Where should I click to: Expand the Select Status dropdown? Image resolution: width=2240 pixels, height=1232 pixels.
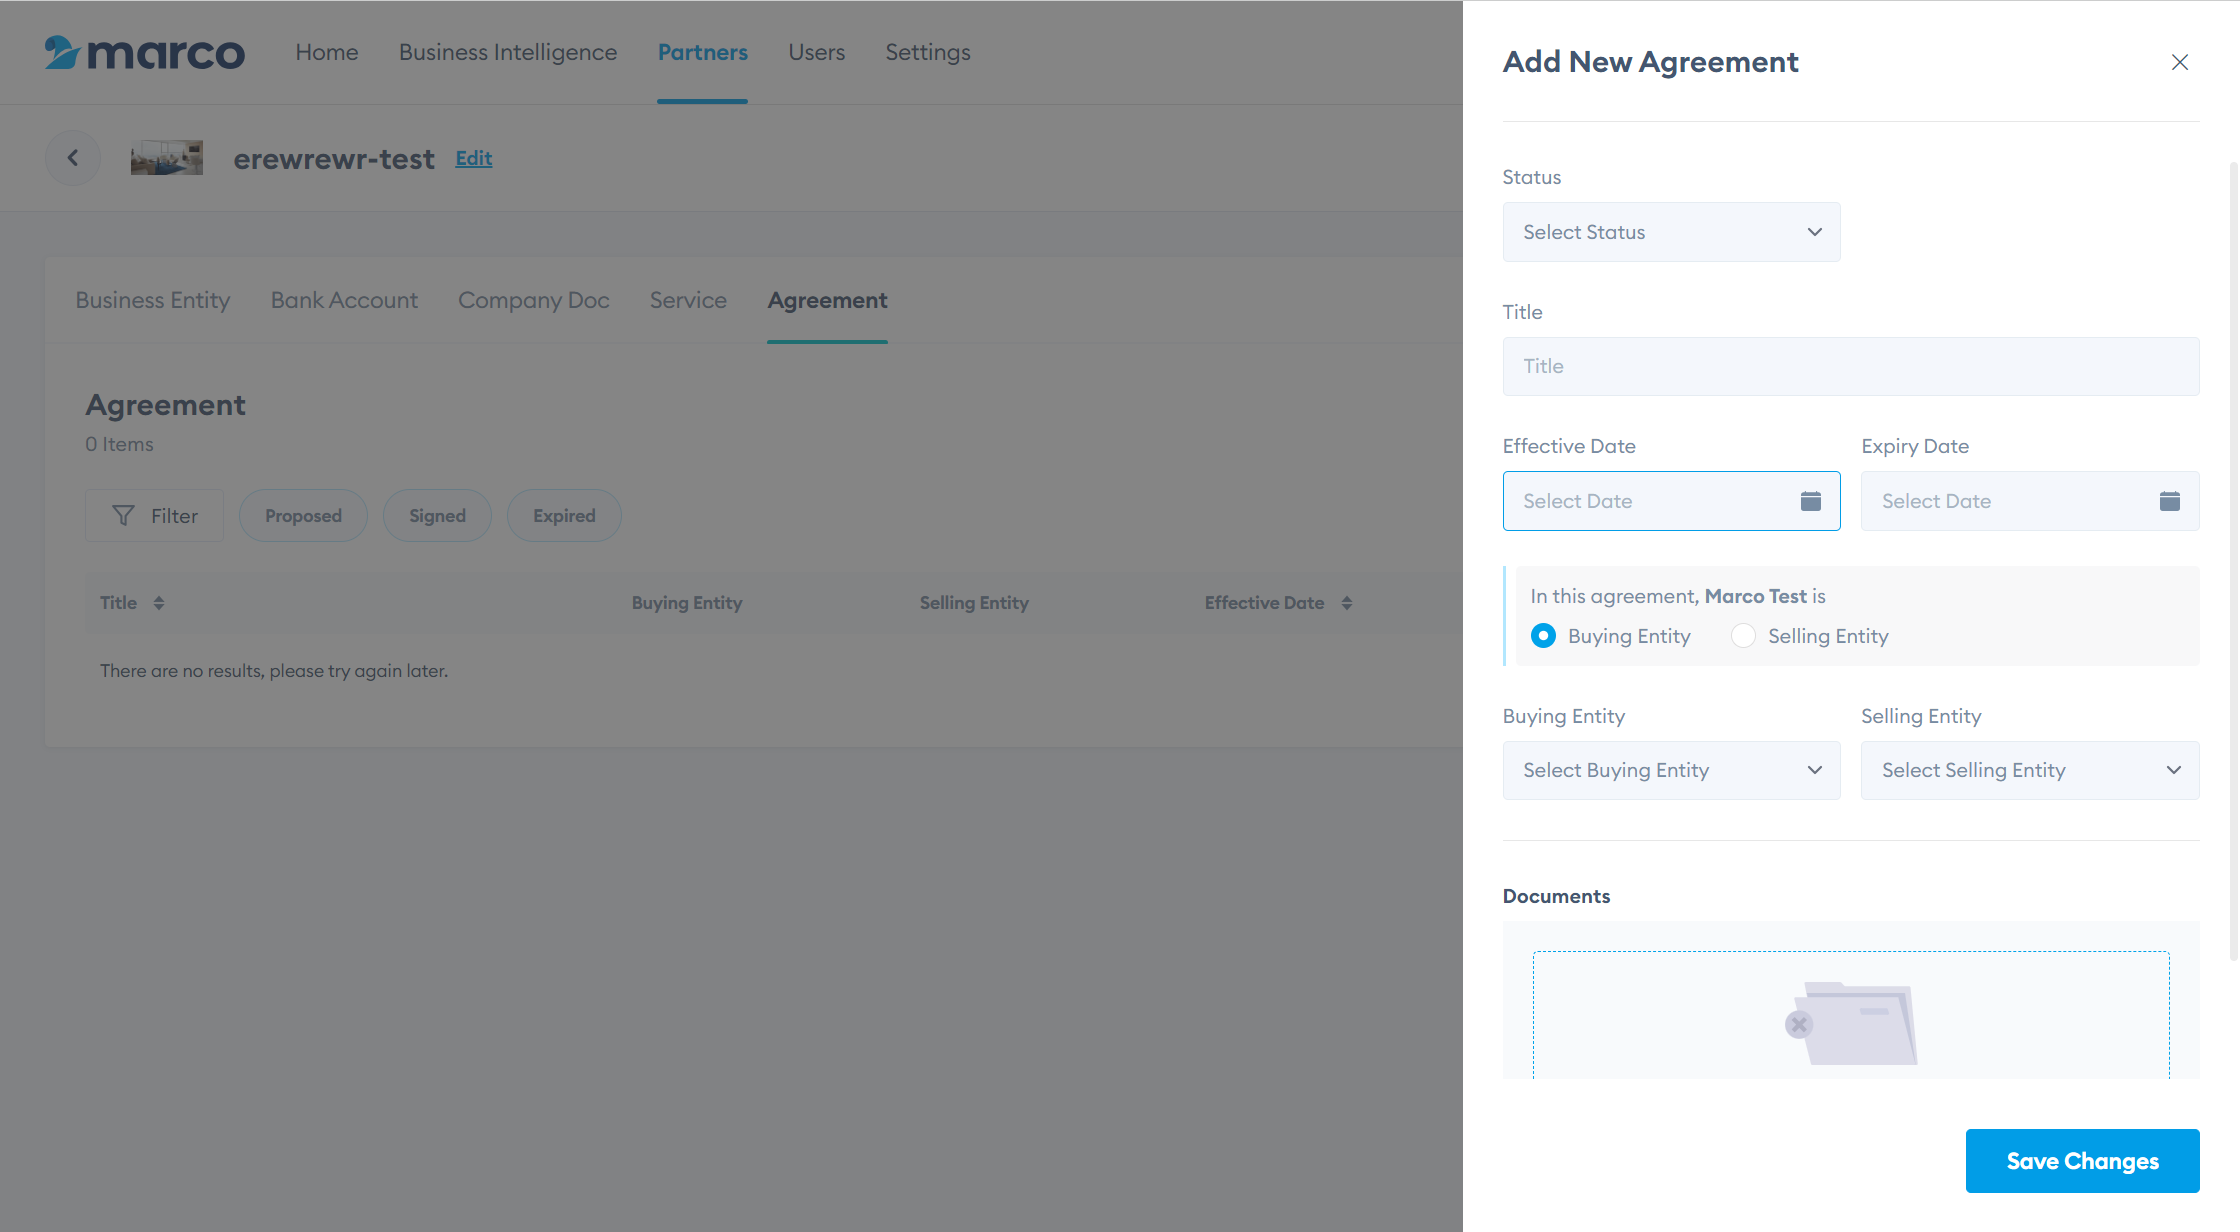[x=1671, y=232]
